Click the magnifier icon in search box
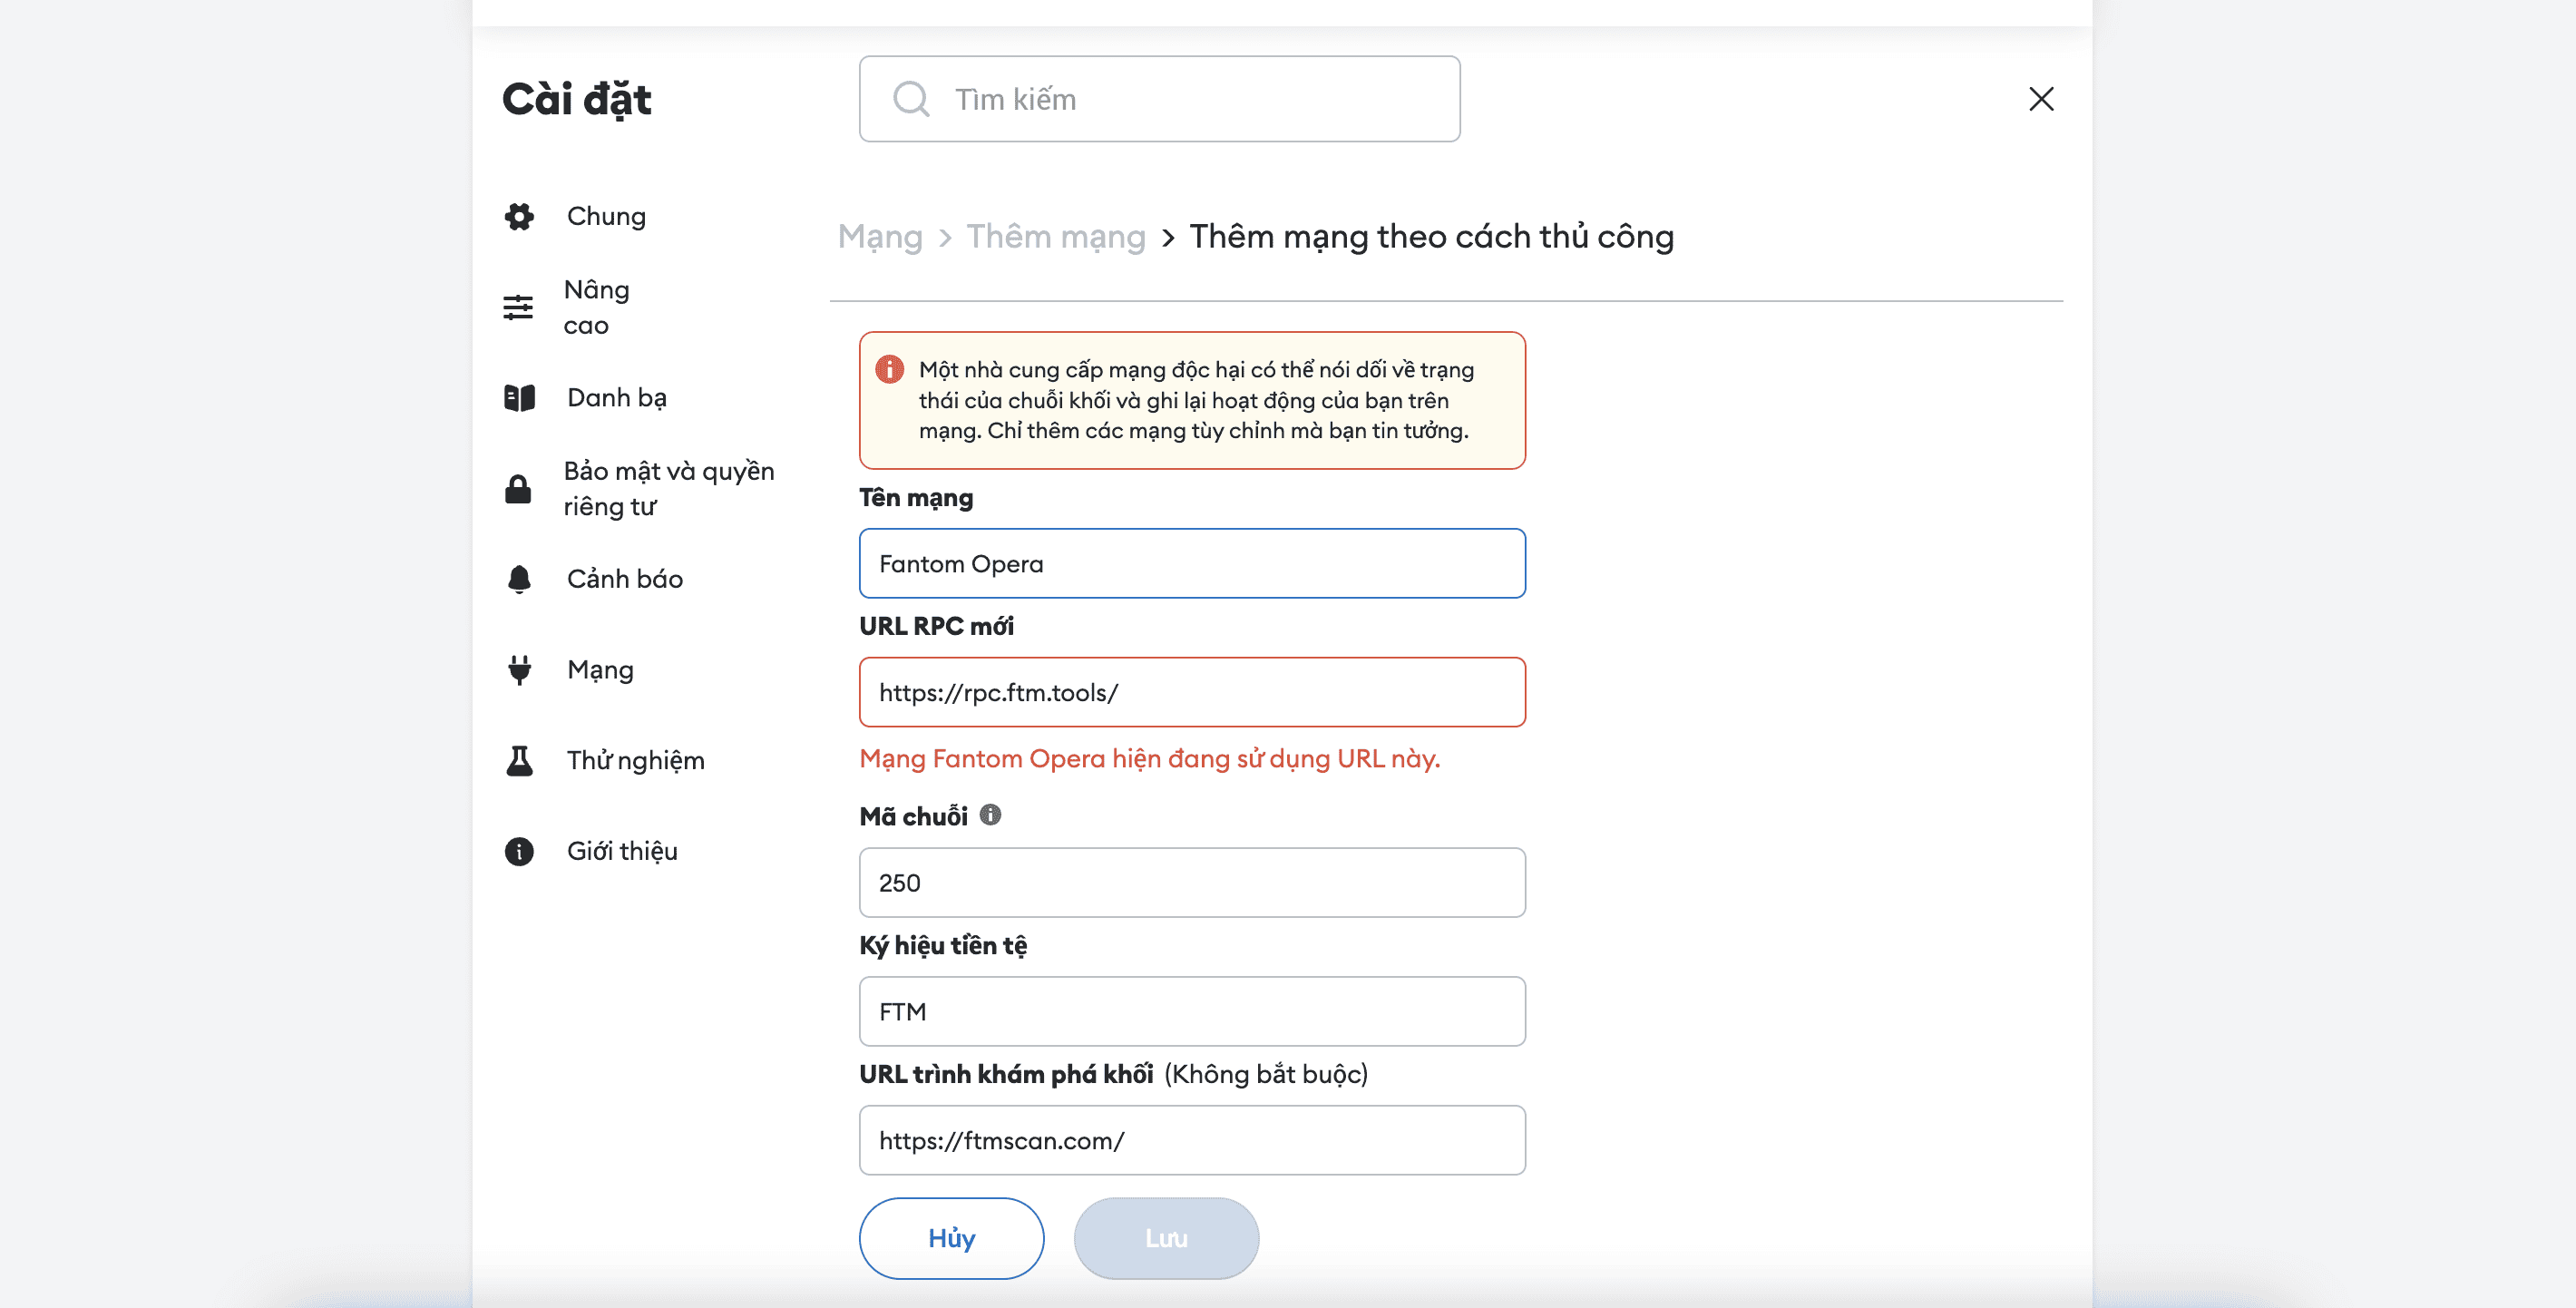2576x1308 pixels. coord(910,99)
